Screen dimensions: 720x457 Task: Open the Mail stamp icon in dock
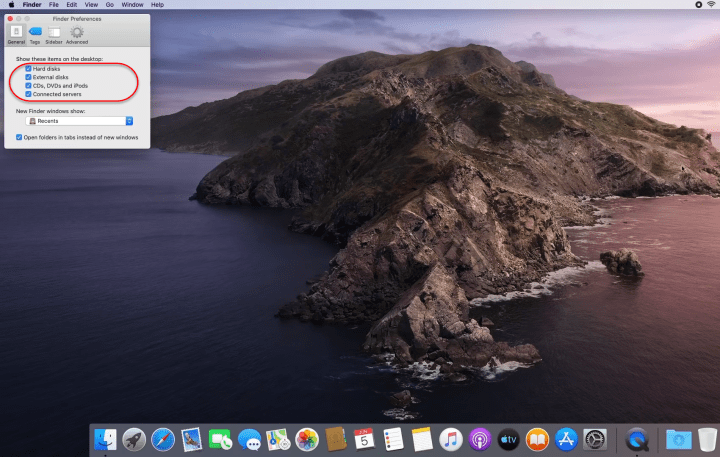191,440
